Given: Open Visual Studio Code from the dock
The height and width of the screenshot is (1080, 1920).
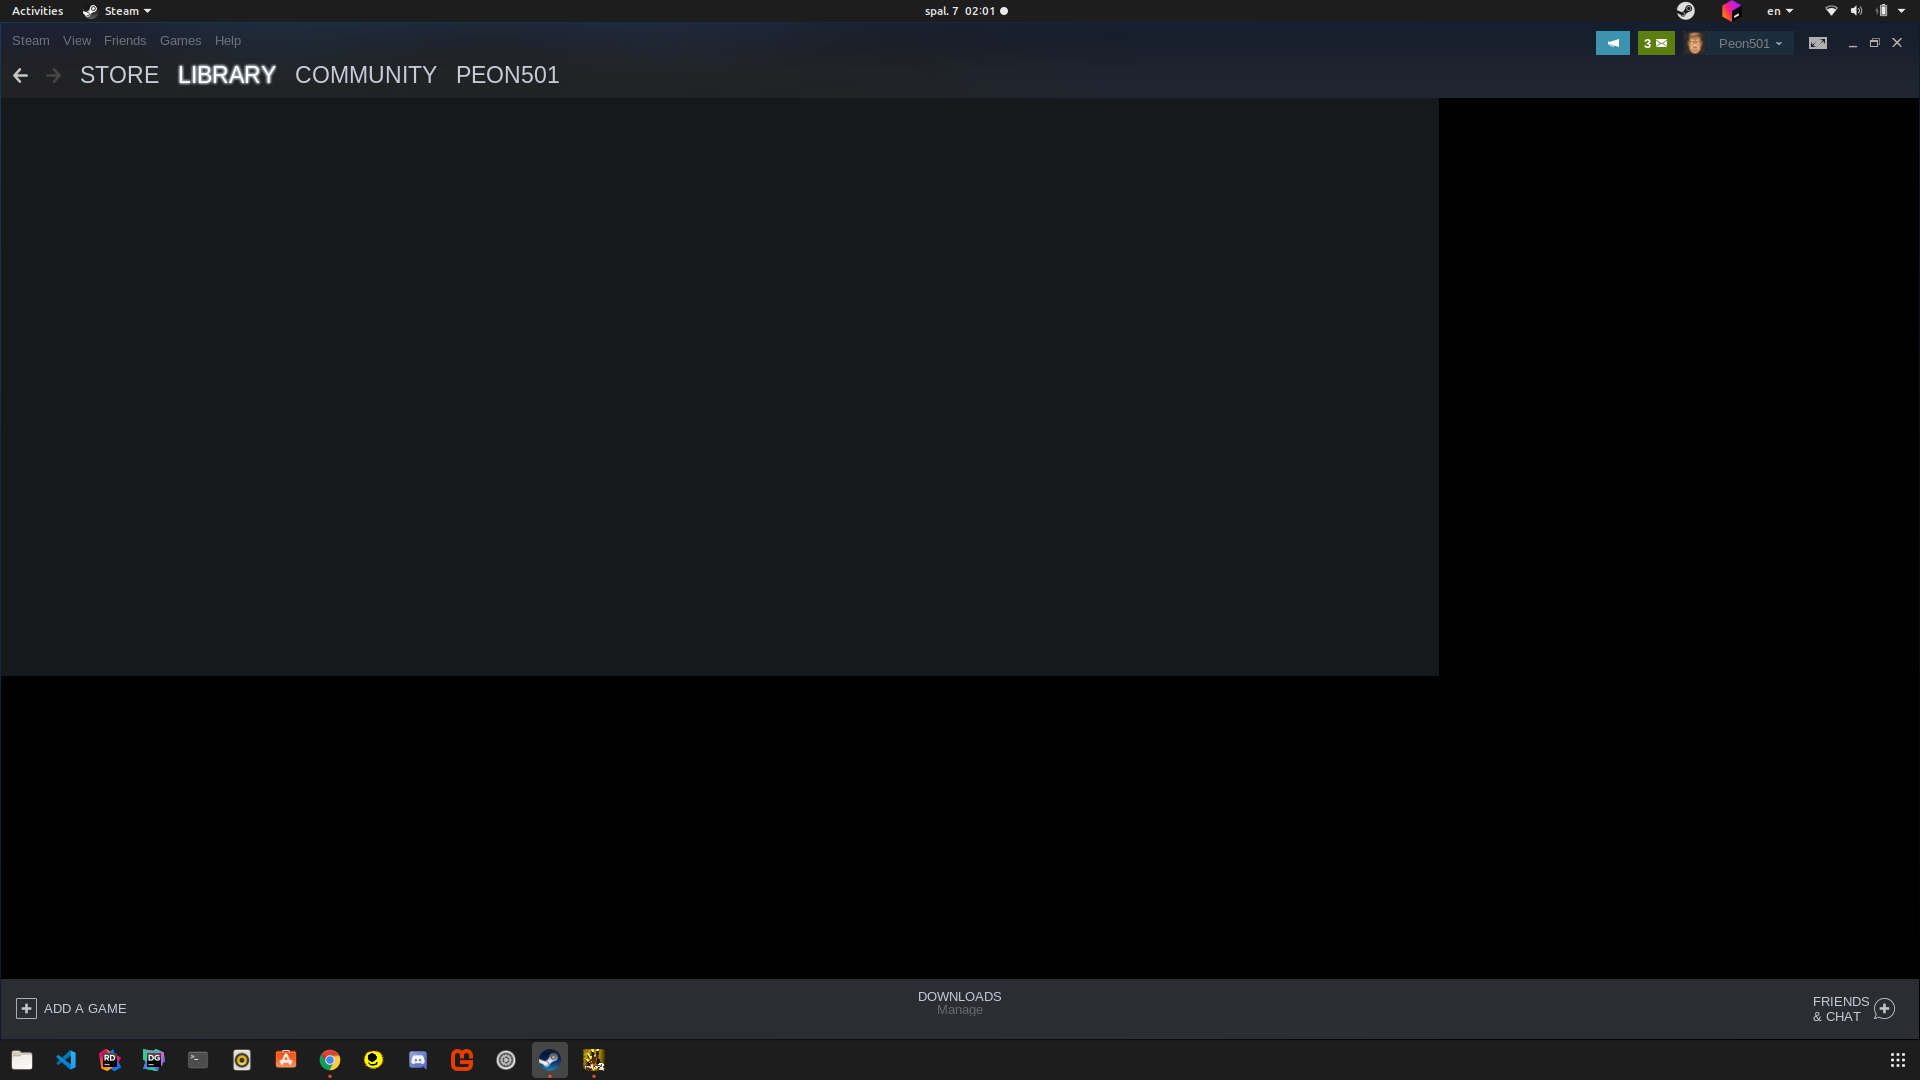Looking at the screenshot, I should [x=65, y=1059].
